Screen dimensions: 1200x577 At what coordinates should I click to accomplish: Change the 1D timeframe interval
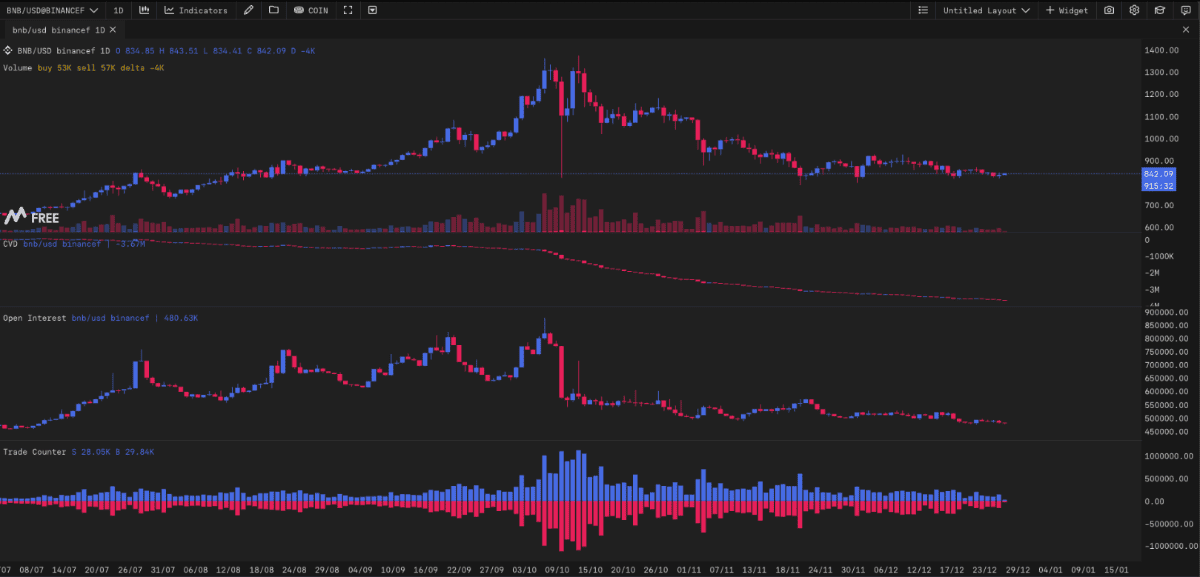pos(119,10)
